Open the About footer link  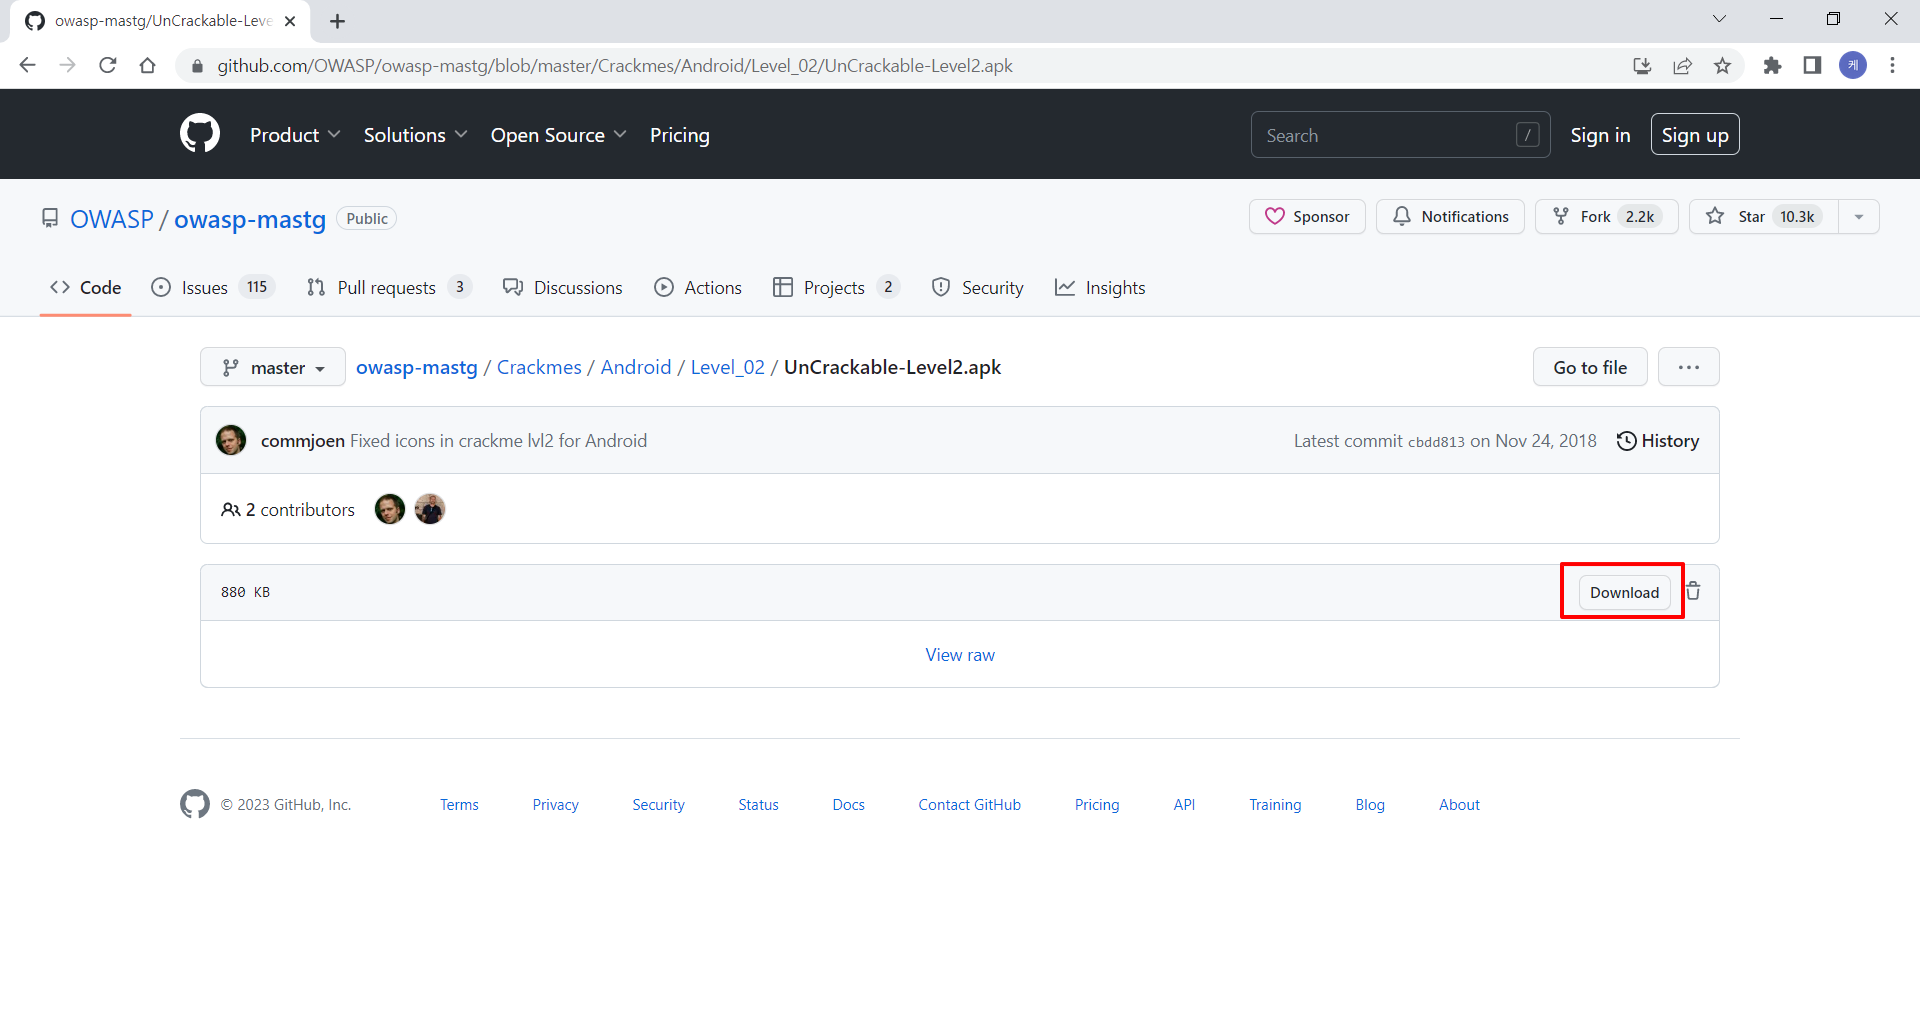1459,805
